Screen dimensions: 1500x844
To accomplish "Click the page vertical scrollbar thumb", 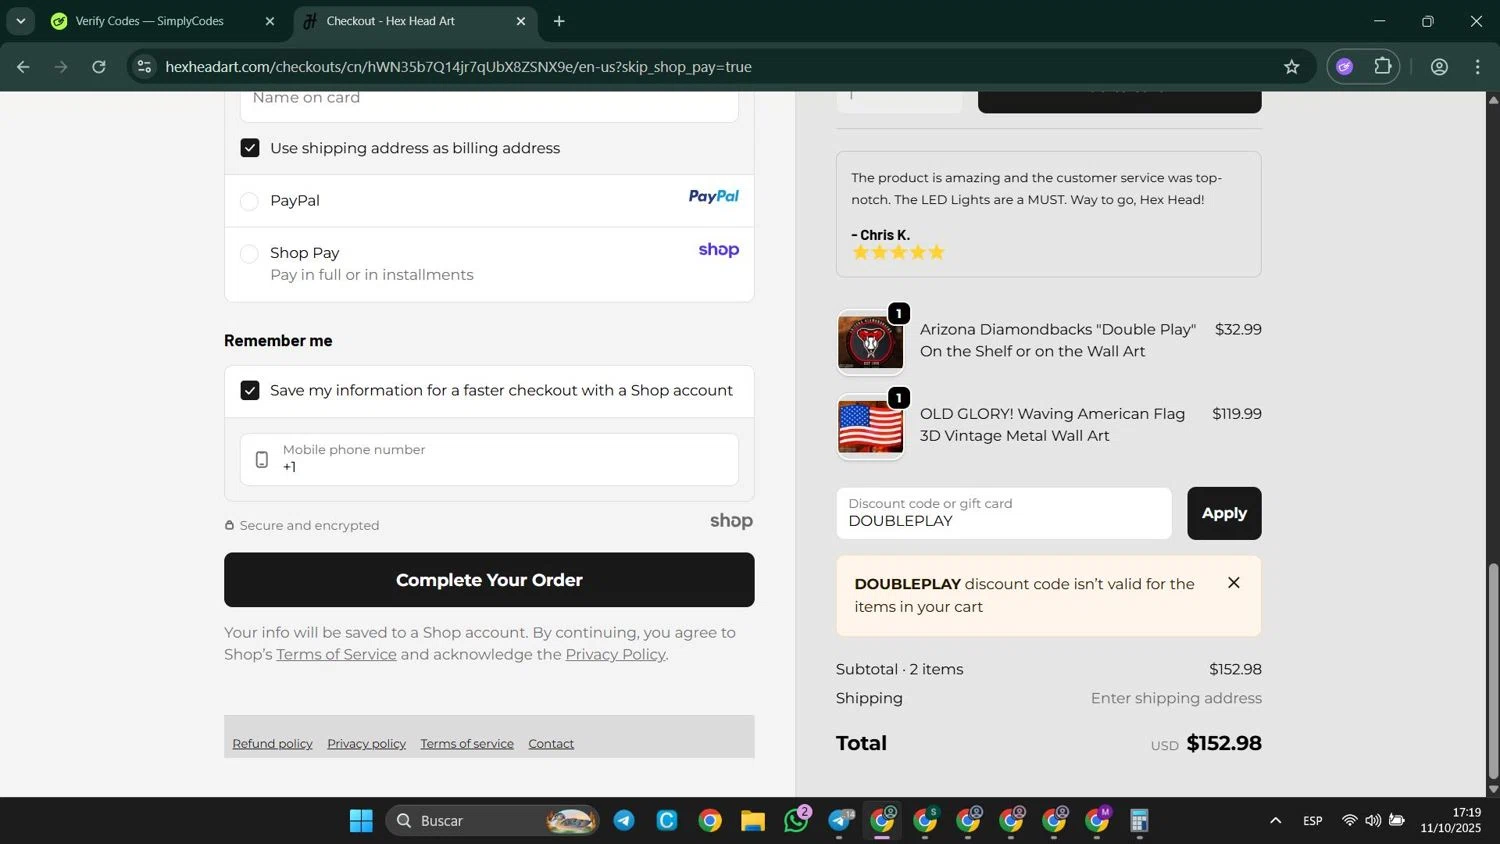I will (x=1493, y=671).
